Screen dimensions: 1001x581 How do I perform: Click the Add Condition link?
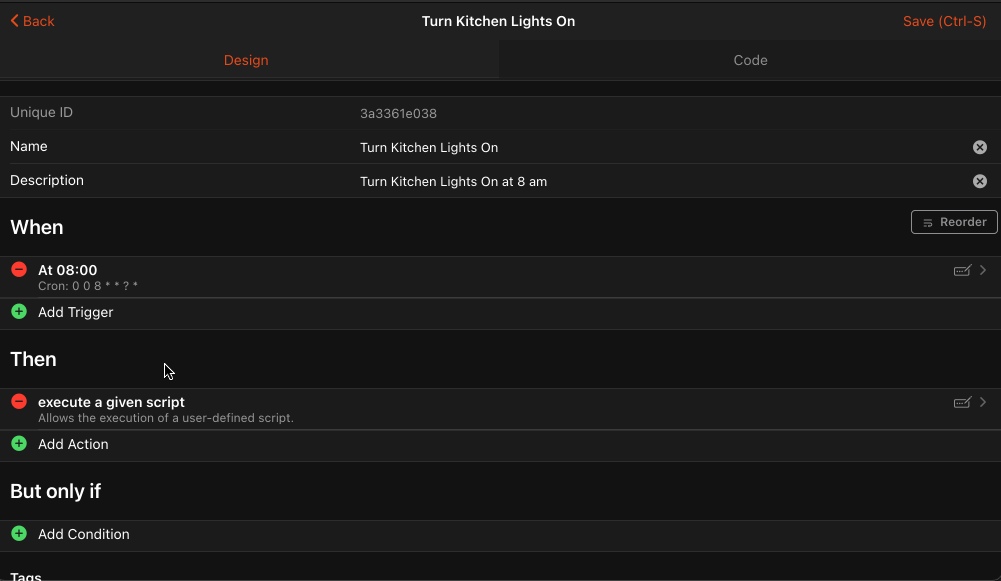[84, 534]
